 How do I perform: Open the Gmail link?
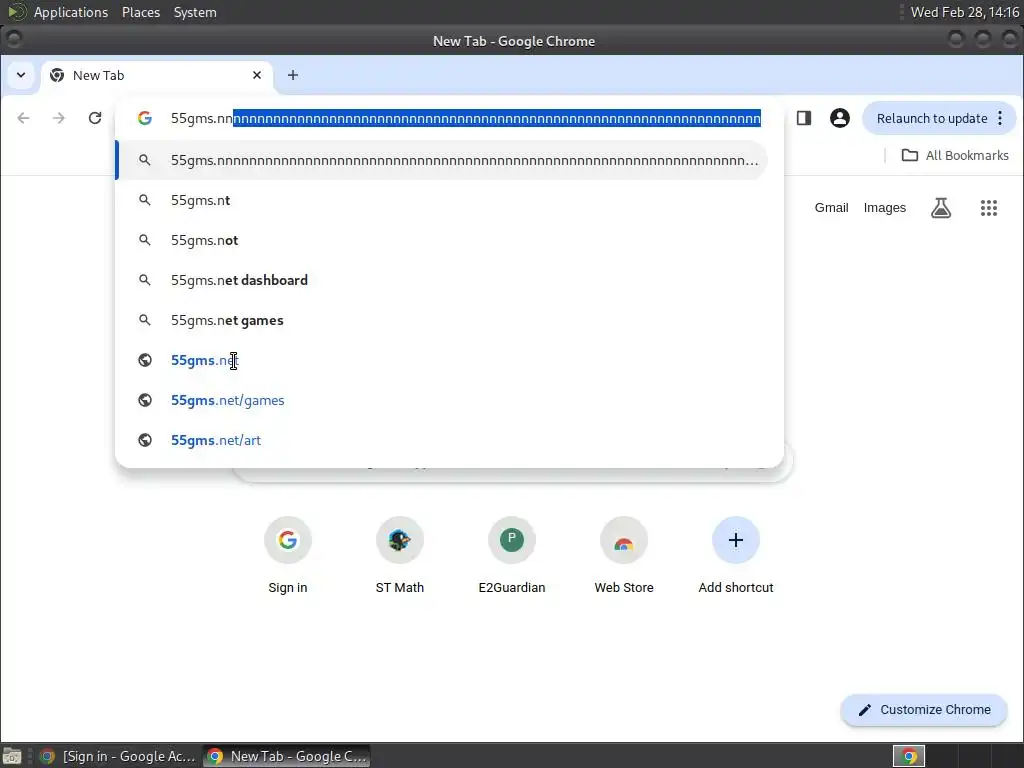point(831,208)
